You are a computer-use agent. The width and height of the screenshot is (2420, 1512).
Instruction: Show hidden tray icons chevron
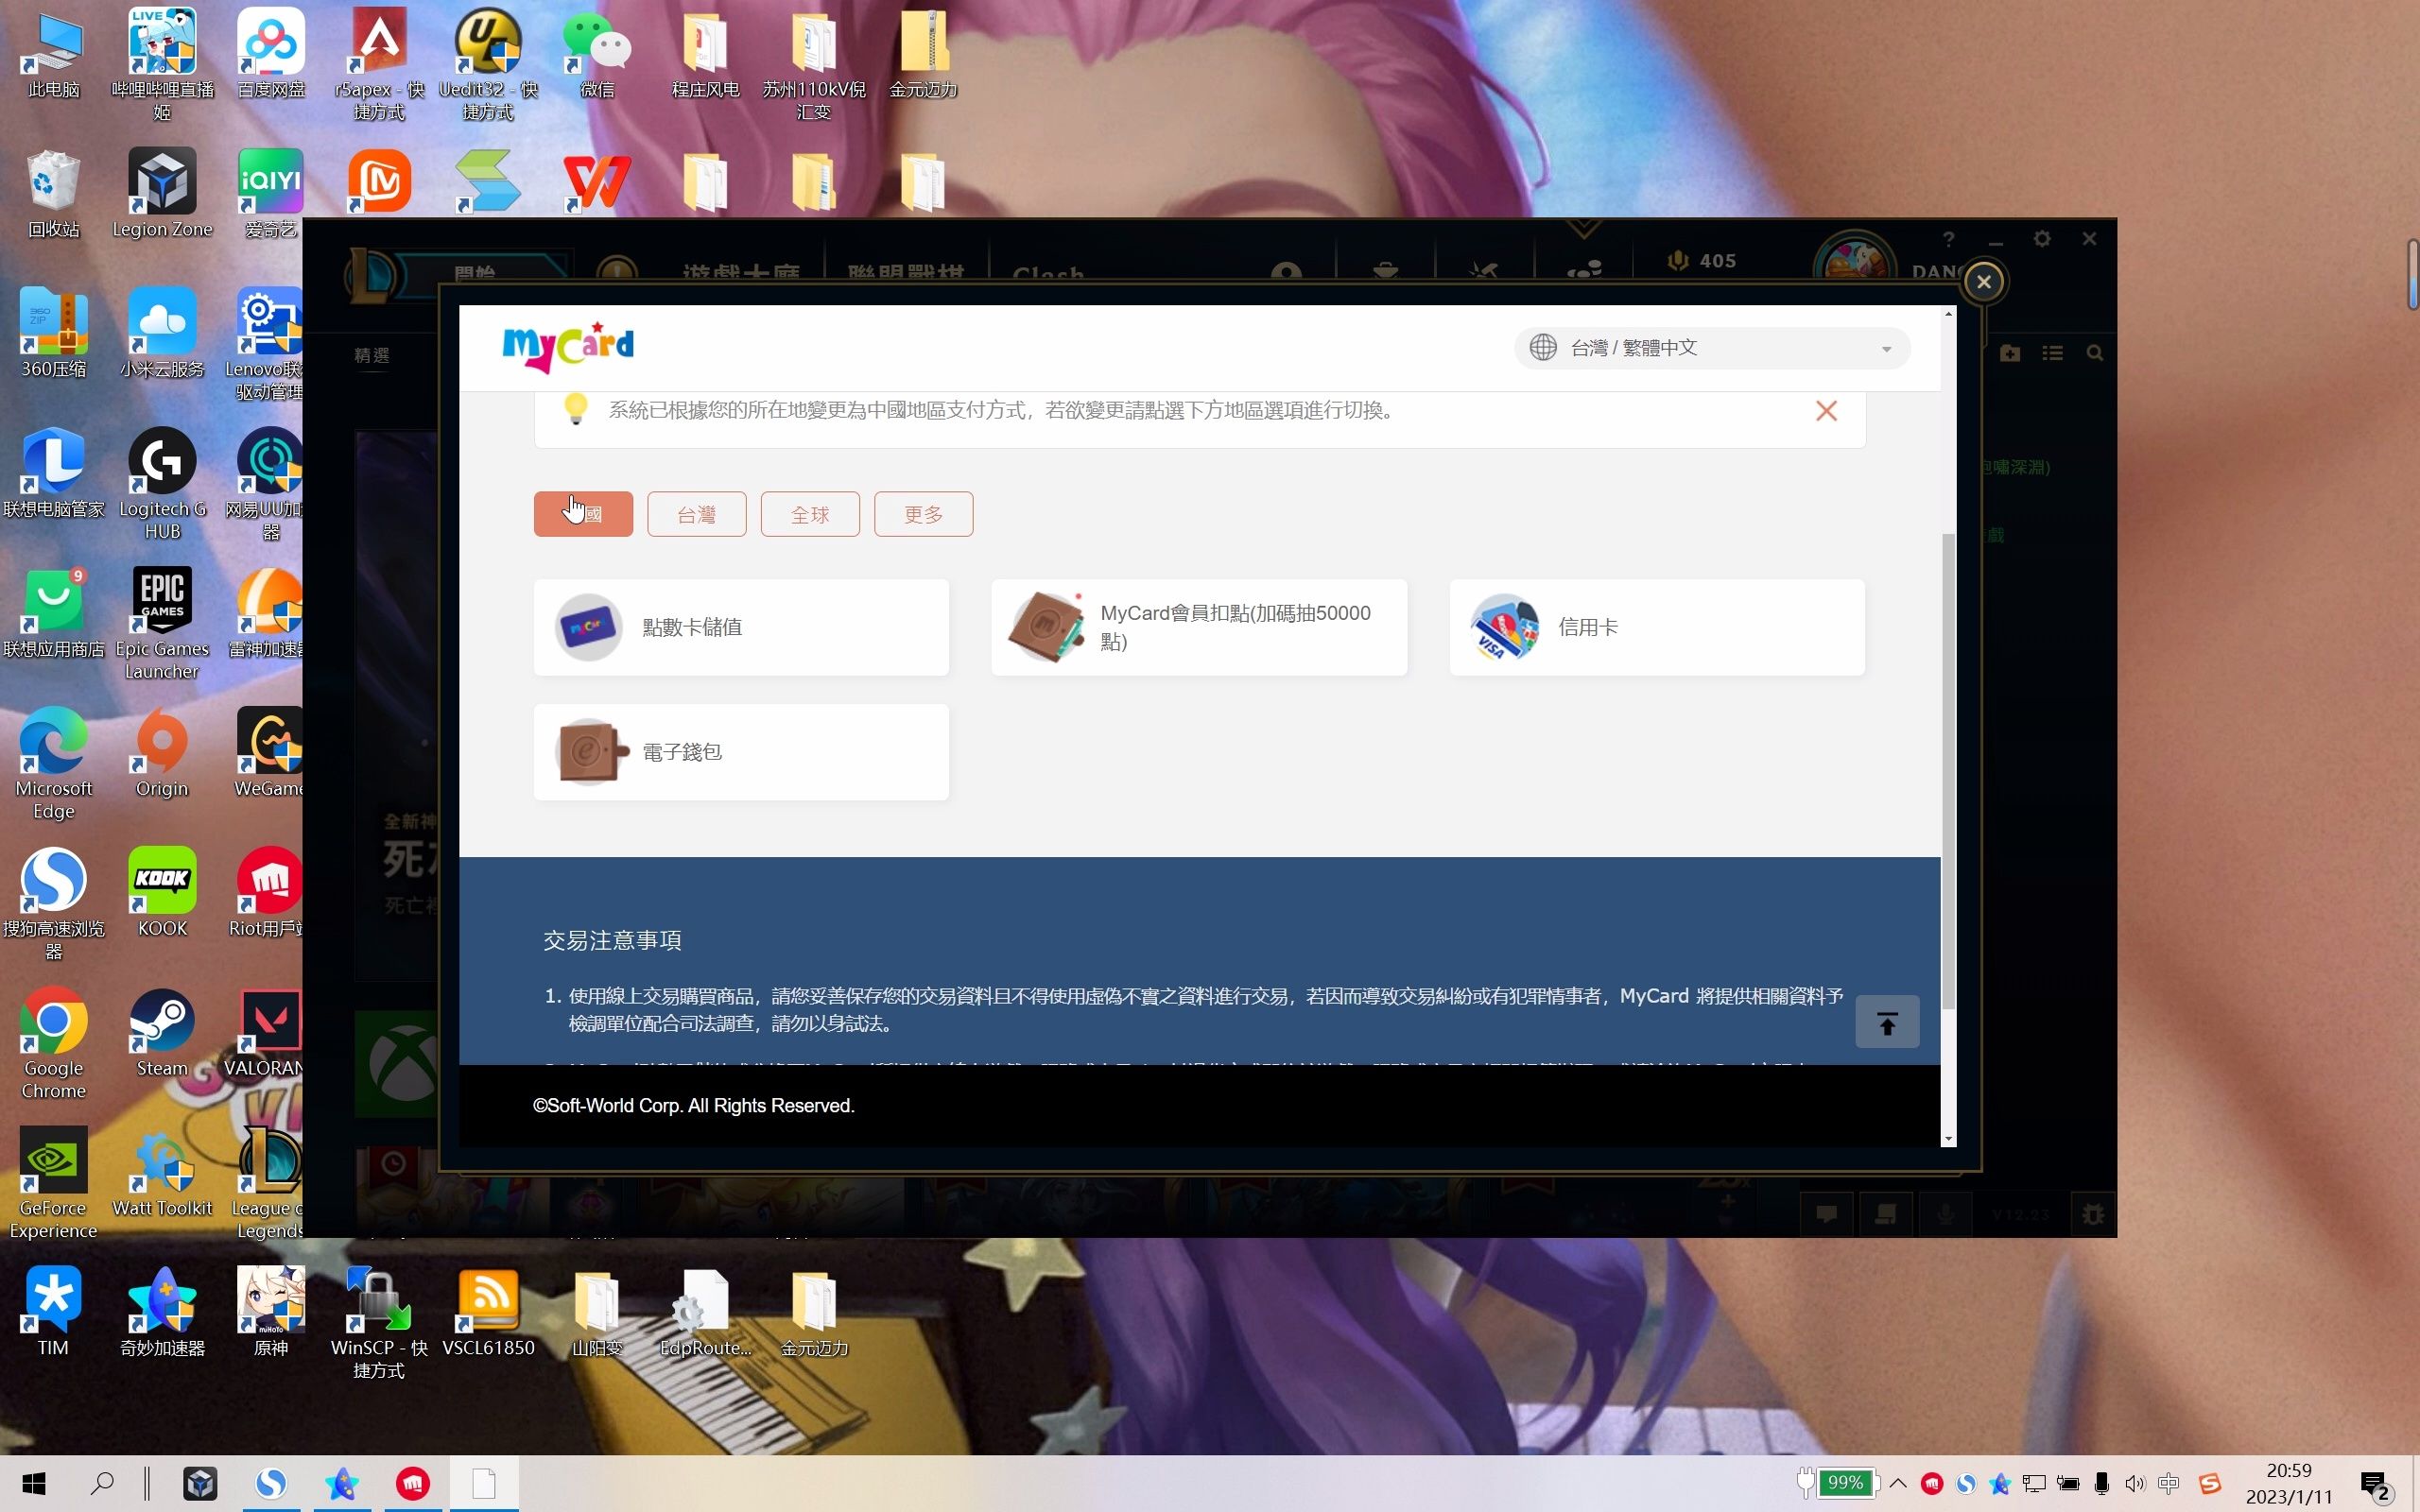pos(1898,1484)
